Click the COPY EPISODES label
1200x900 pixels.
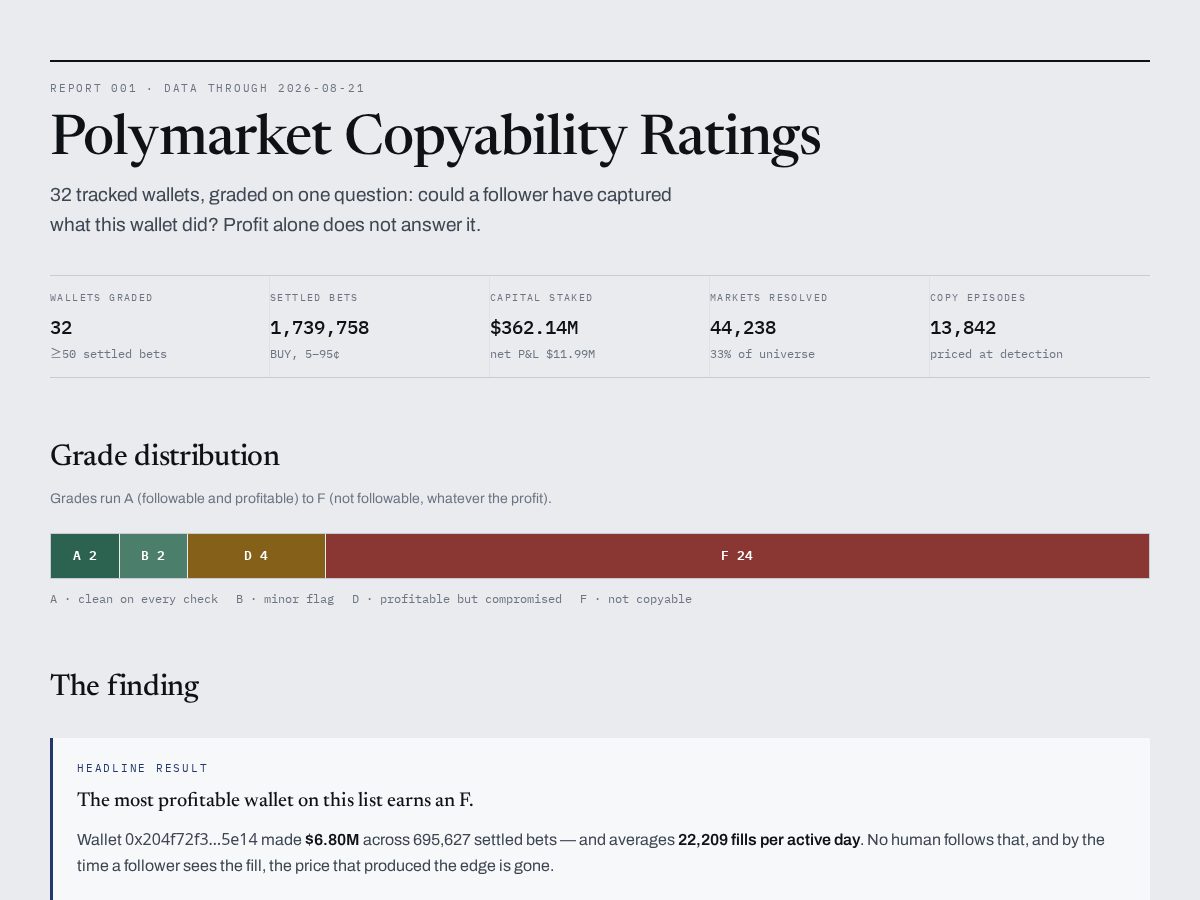coord(978,298)
